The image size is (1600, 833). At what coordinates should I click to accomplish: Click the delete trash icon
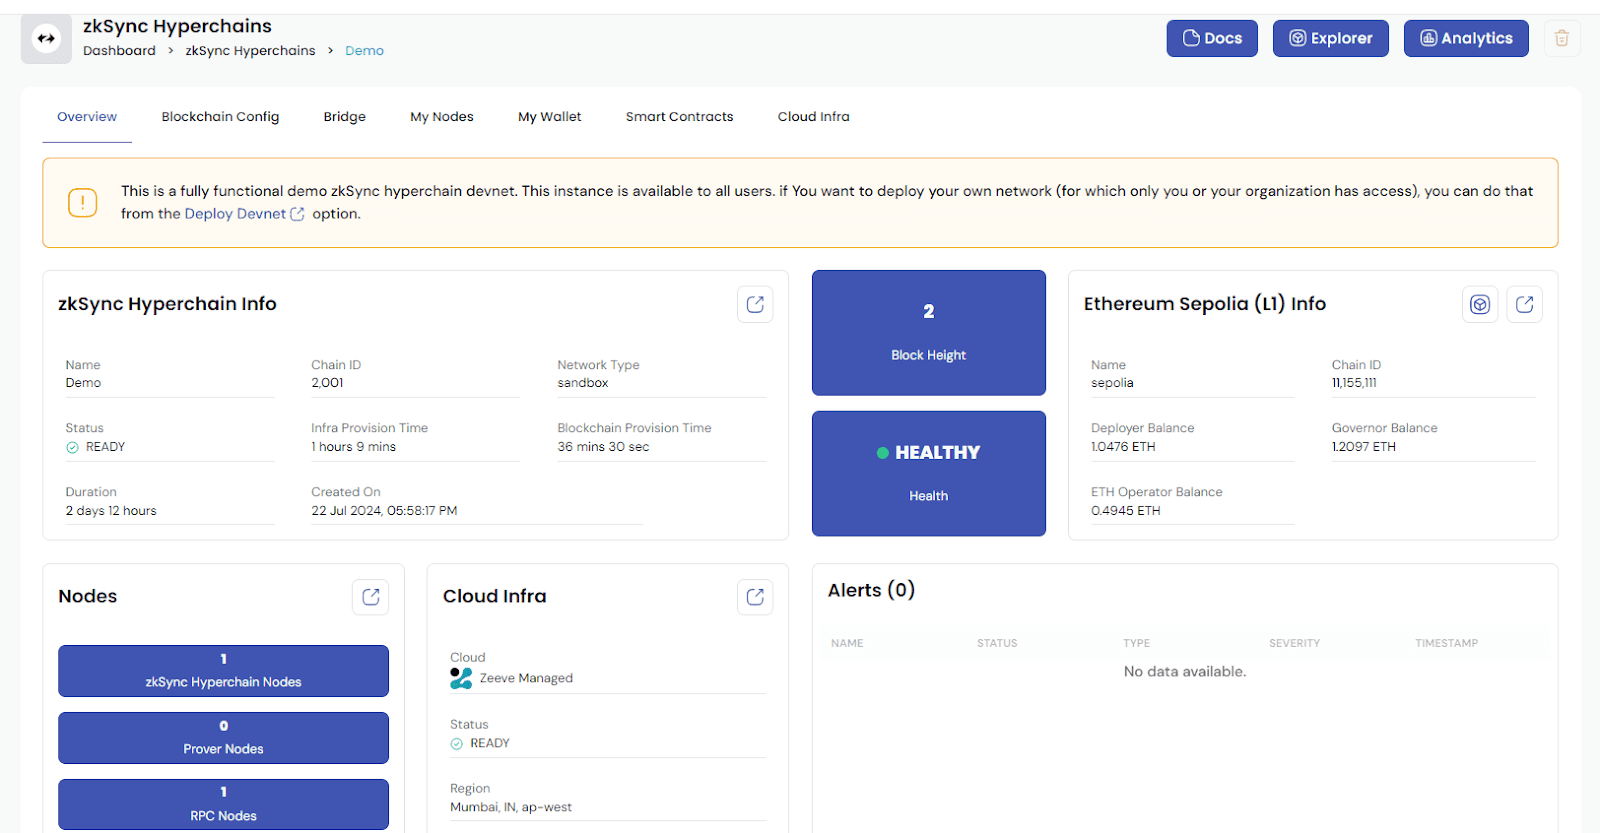point(1562,39)
